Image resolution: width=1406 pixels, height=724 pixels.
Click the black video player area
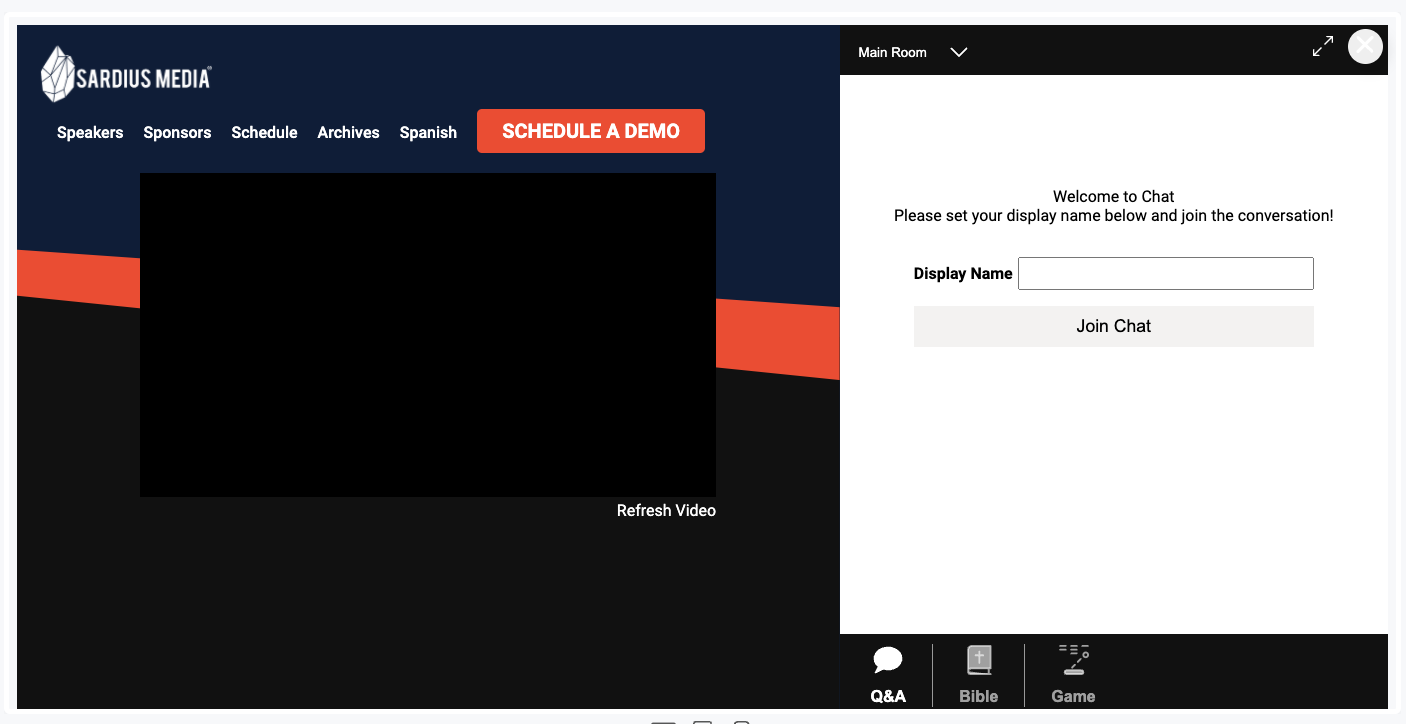[x=428, y=335]
